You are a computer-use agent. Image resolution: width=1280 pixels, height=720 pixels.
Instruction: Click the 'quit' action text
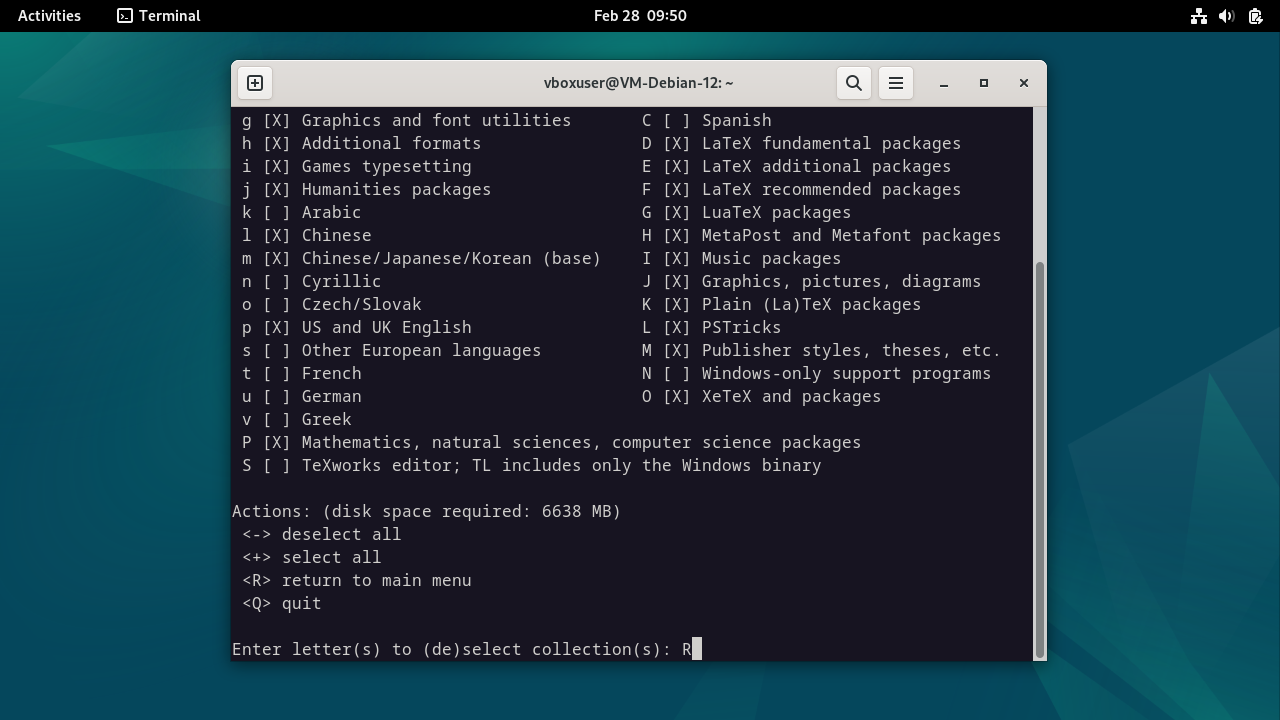(x=301, y=603)
